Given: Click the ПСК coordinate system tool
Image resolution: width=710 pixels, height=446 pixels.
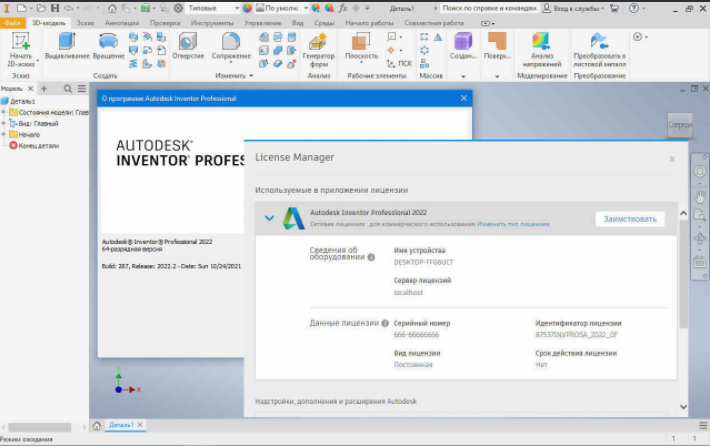Looking at the screenshot, I should click(x=399, y=64).
